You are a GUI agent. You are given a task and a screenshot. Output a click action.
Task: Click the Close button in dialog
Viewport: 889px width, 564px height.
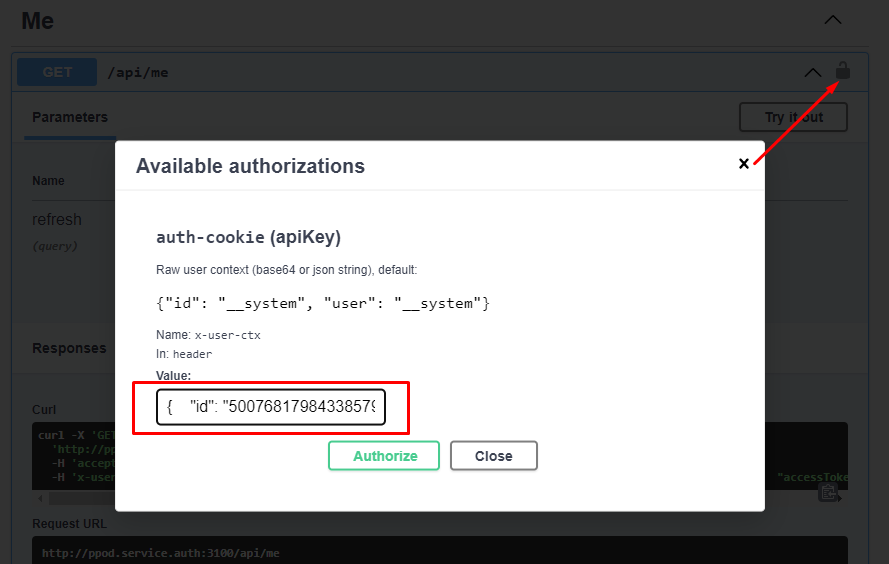click(493, 456)
